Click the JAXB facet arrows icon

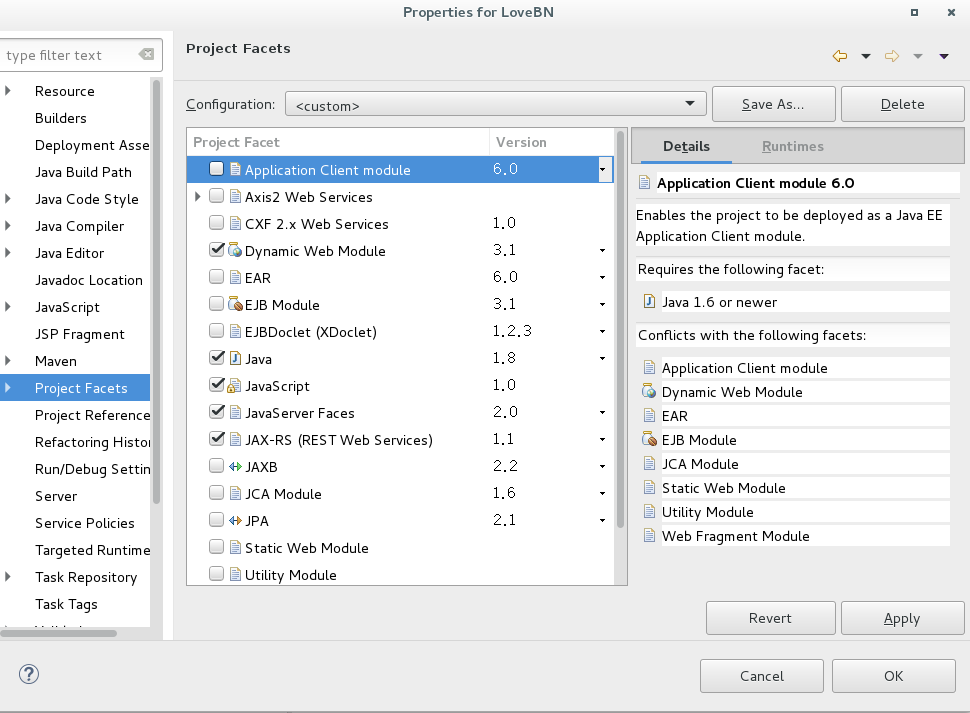tap(235, 467)
